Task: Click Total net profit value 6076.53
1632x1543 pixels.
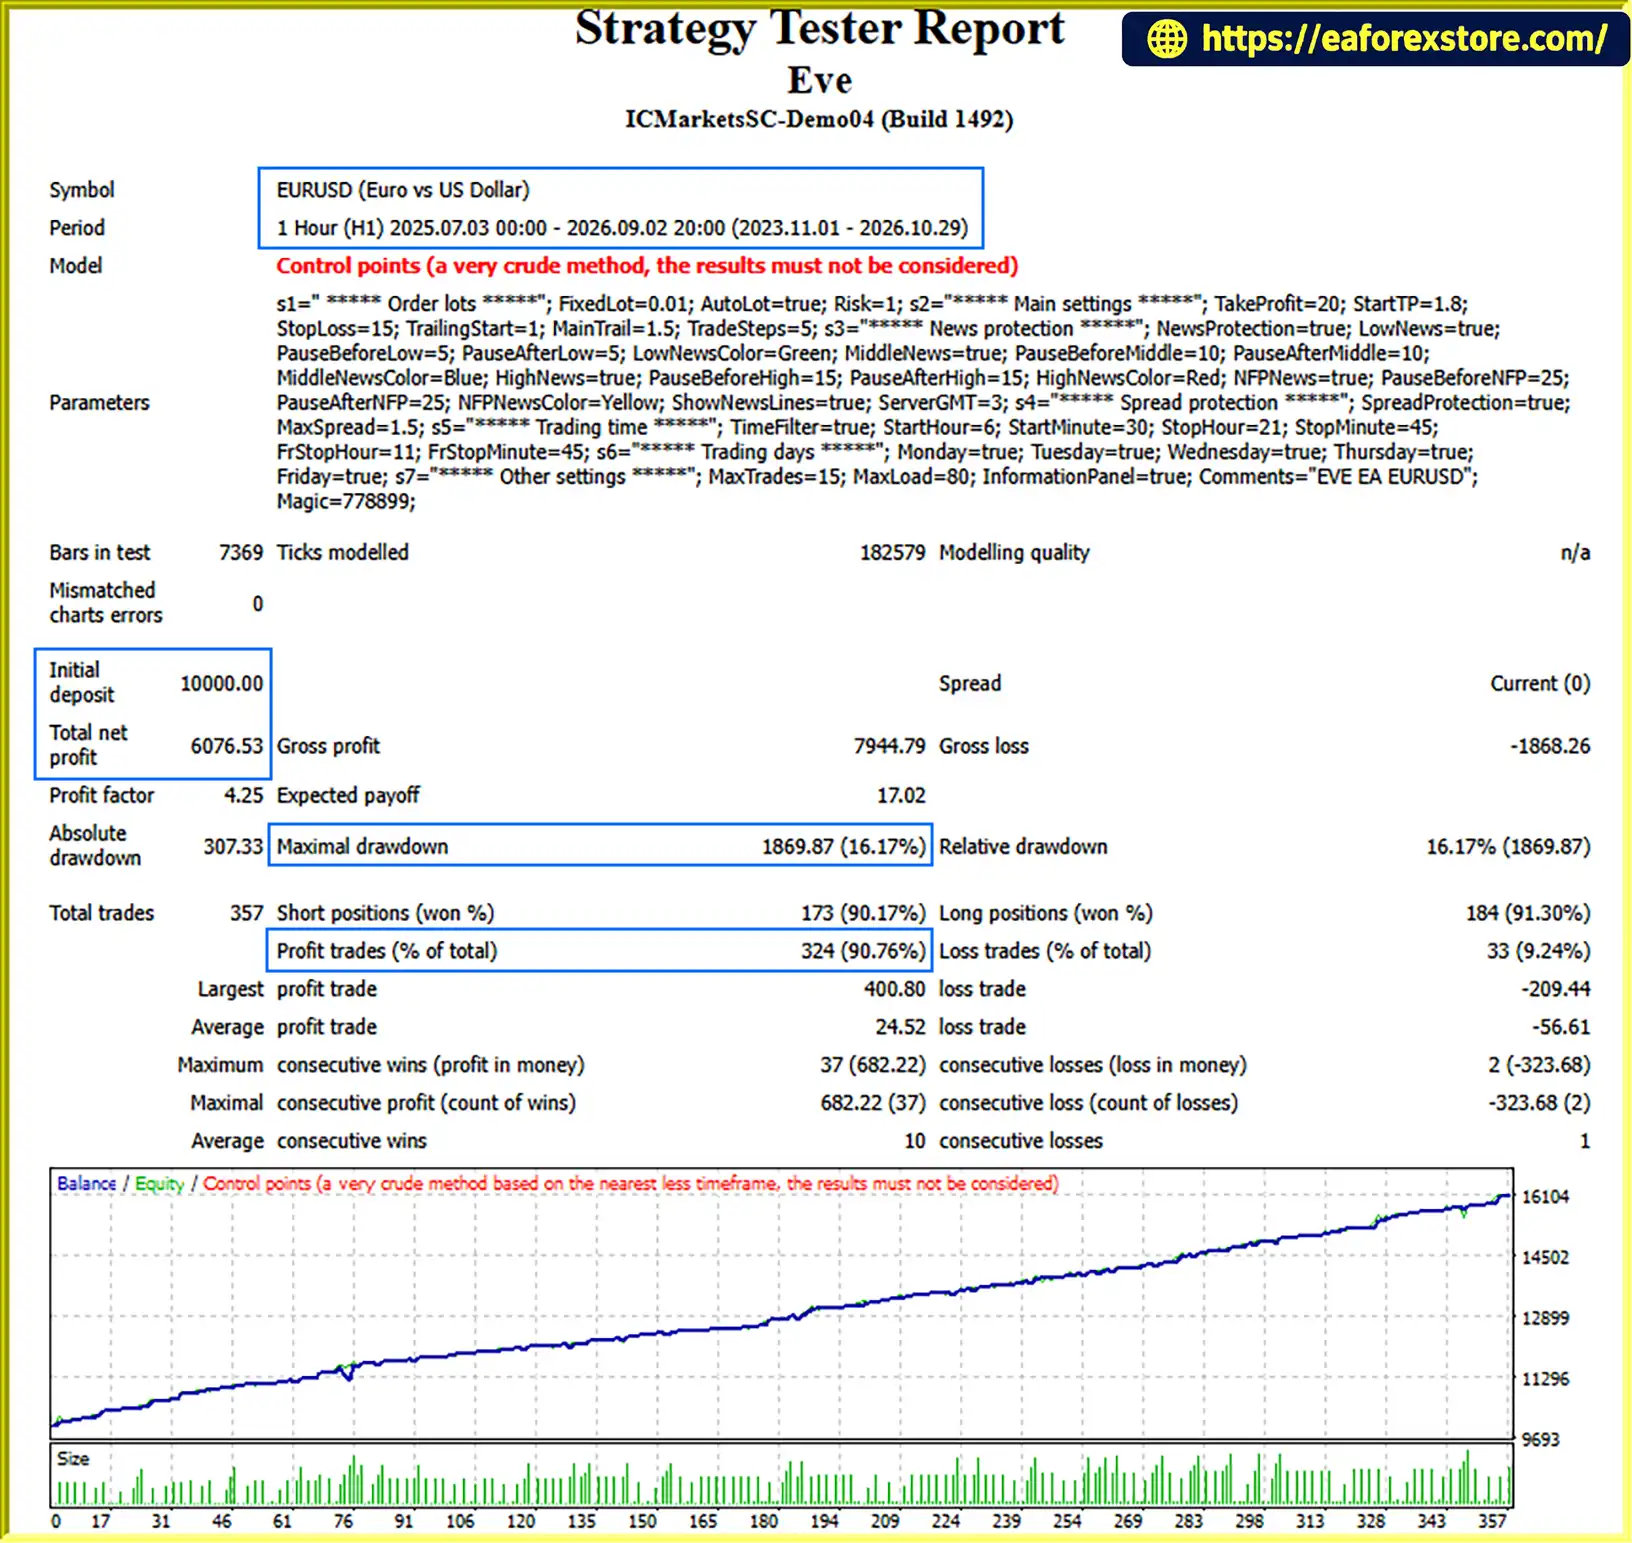Action: tap(226, 746)
